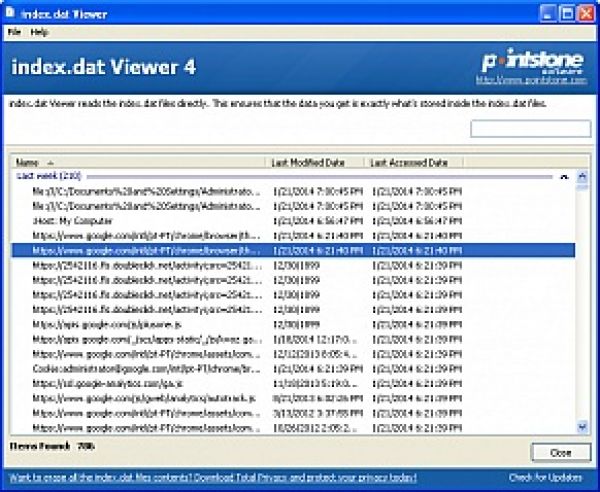The width and height of the screenshot is (600, 492).
Task: Select the ssl.google-analytics.com ga.js entry
Action: click(x=108, y=384)
